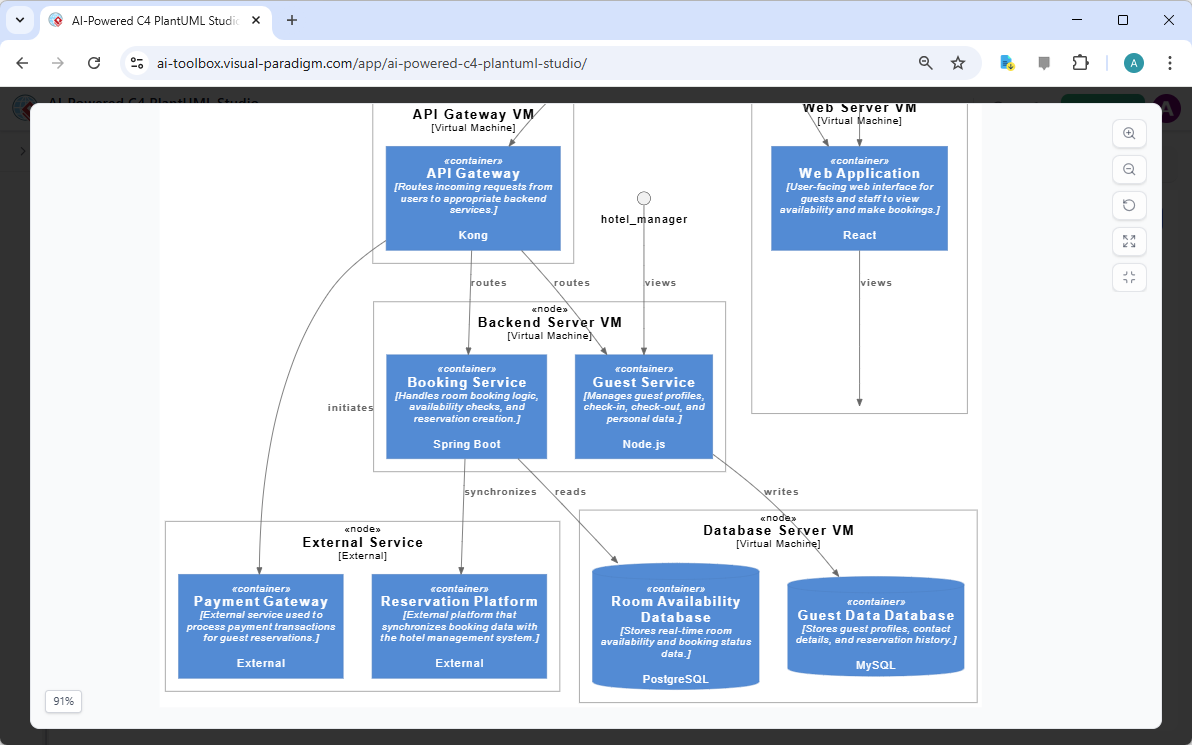Select the AI-Powered C4 PlantUML Studio tab
The image size is (1192, 745).
point(150,20)
